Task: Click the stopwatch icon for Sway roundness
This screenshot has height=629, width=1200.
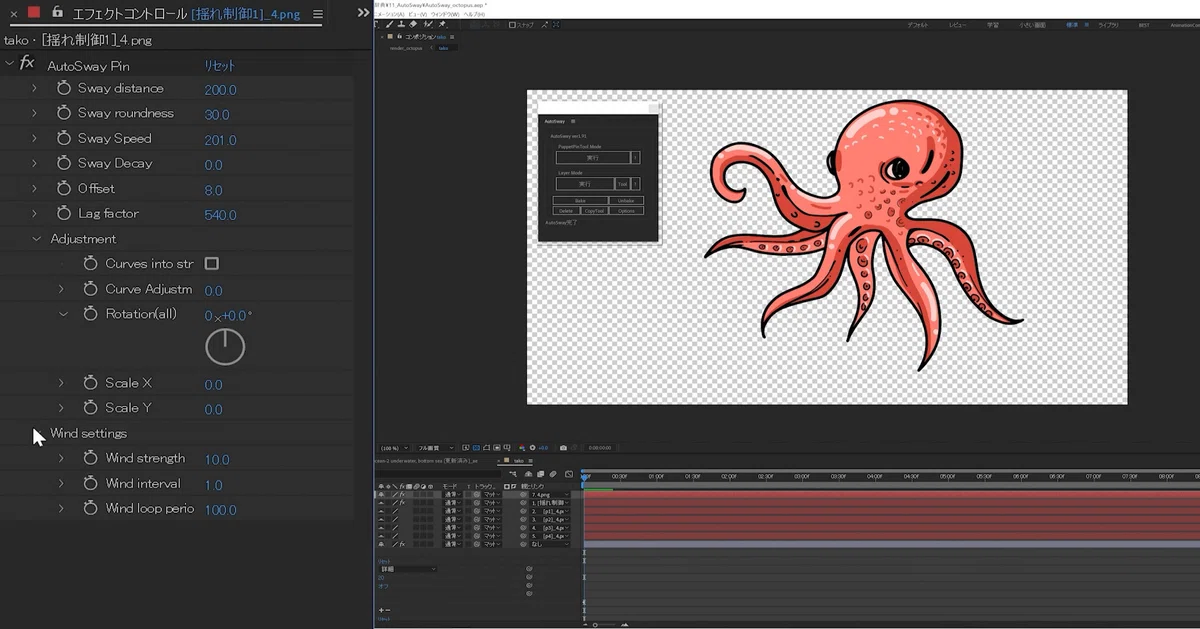Action: pyautogui.click(x=64, y=114)
